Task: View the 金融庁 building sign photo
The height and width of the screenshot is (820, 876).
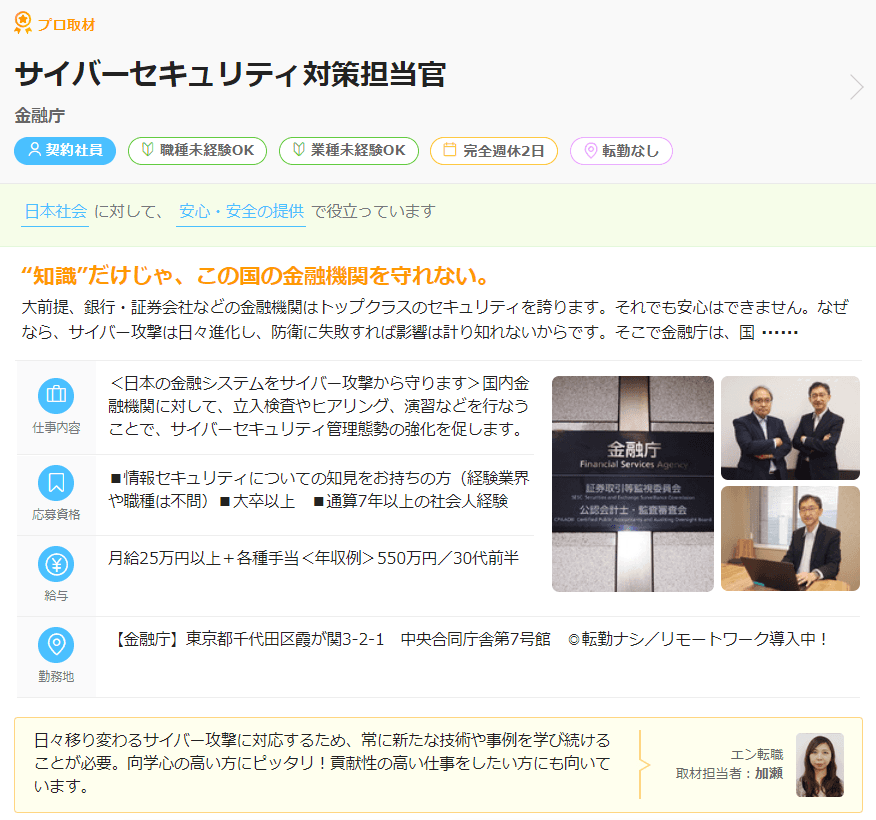Action: [x=632, y=484]
